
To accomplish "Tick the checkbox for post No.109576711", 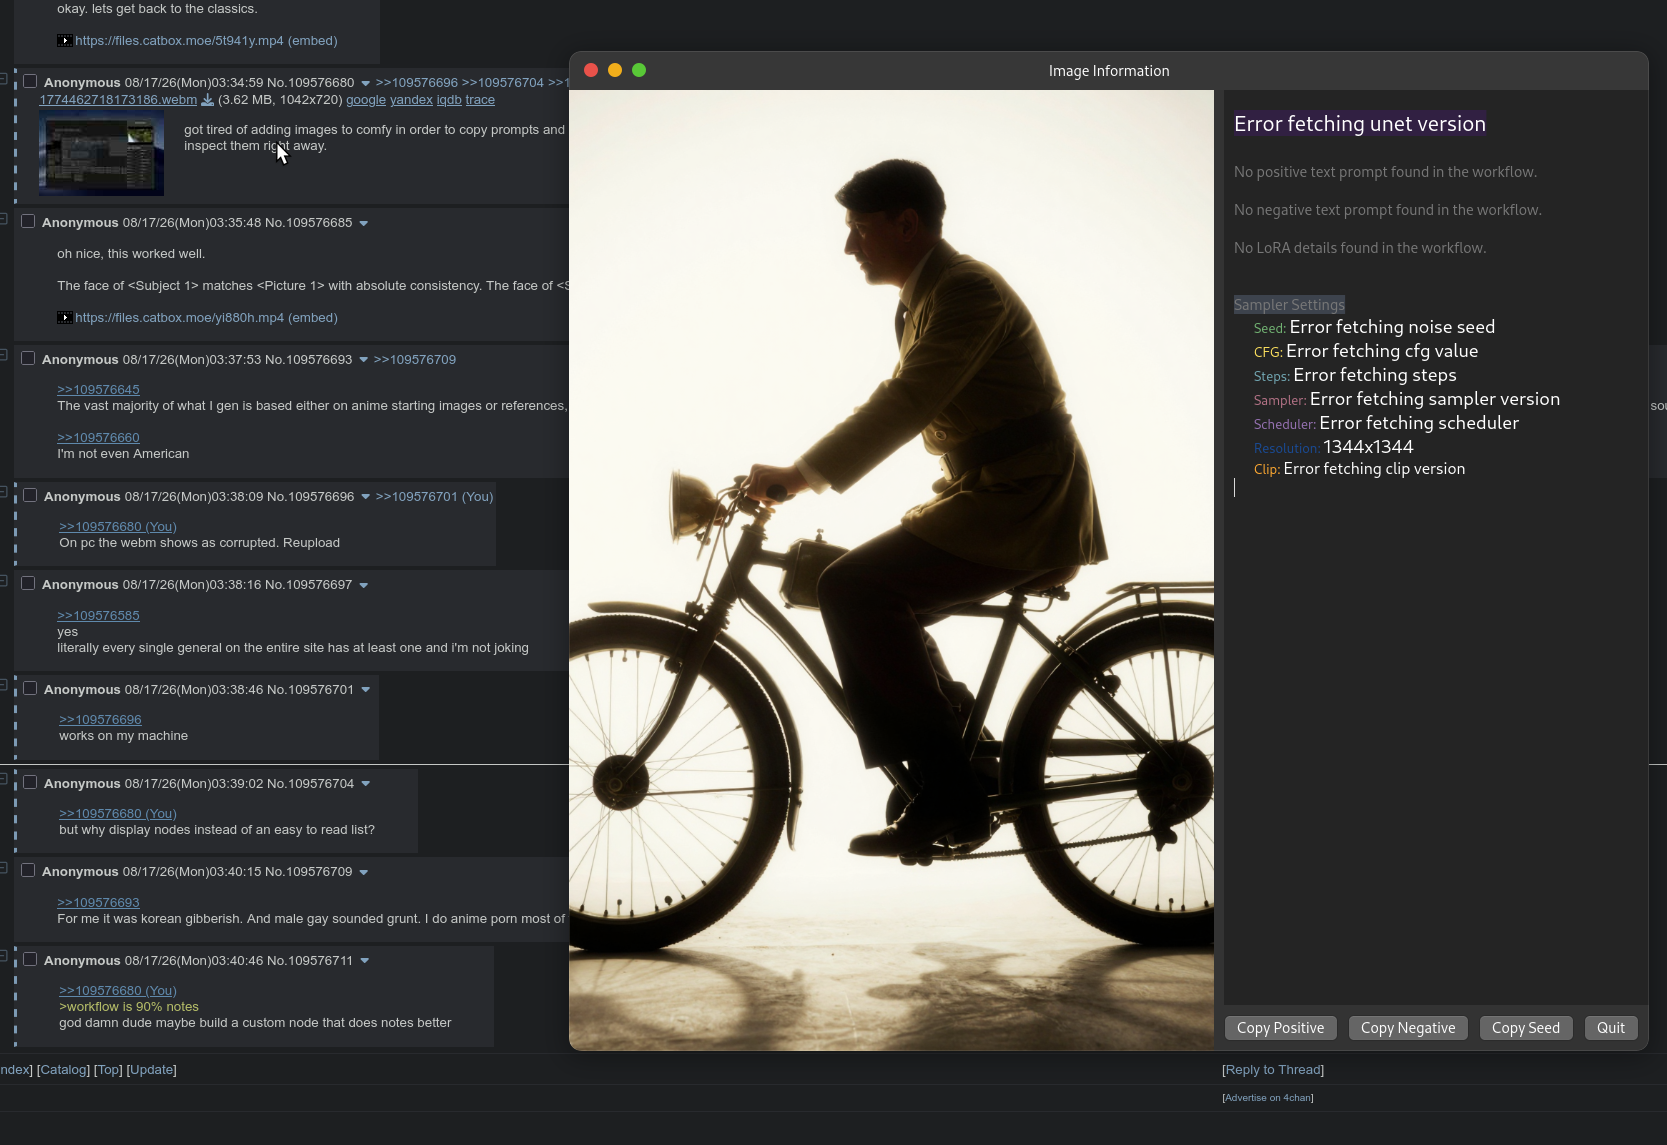I will (x=30, y=959).
